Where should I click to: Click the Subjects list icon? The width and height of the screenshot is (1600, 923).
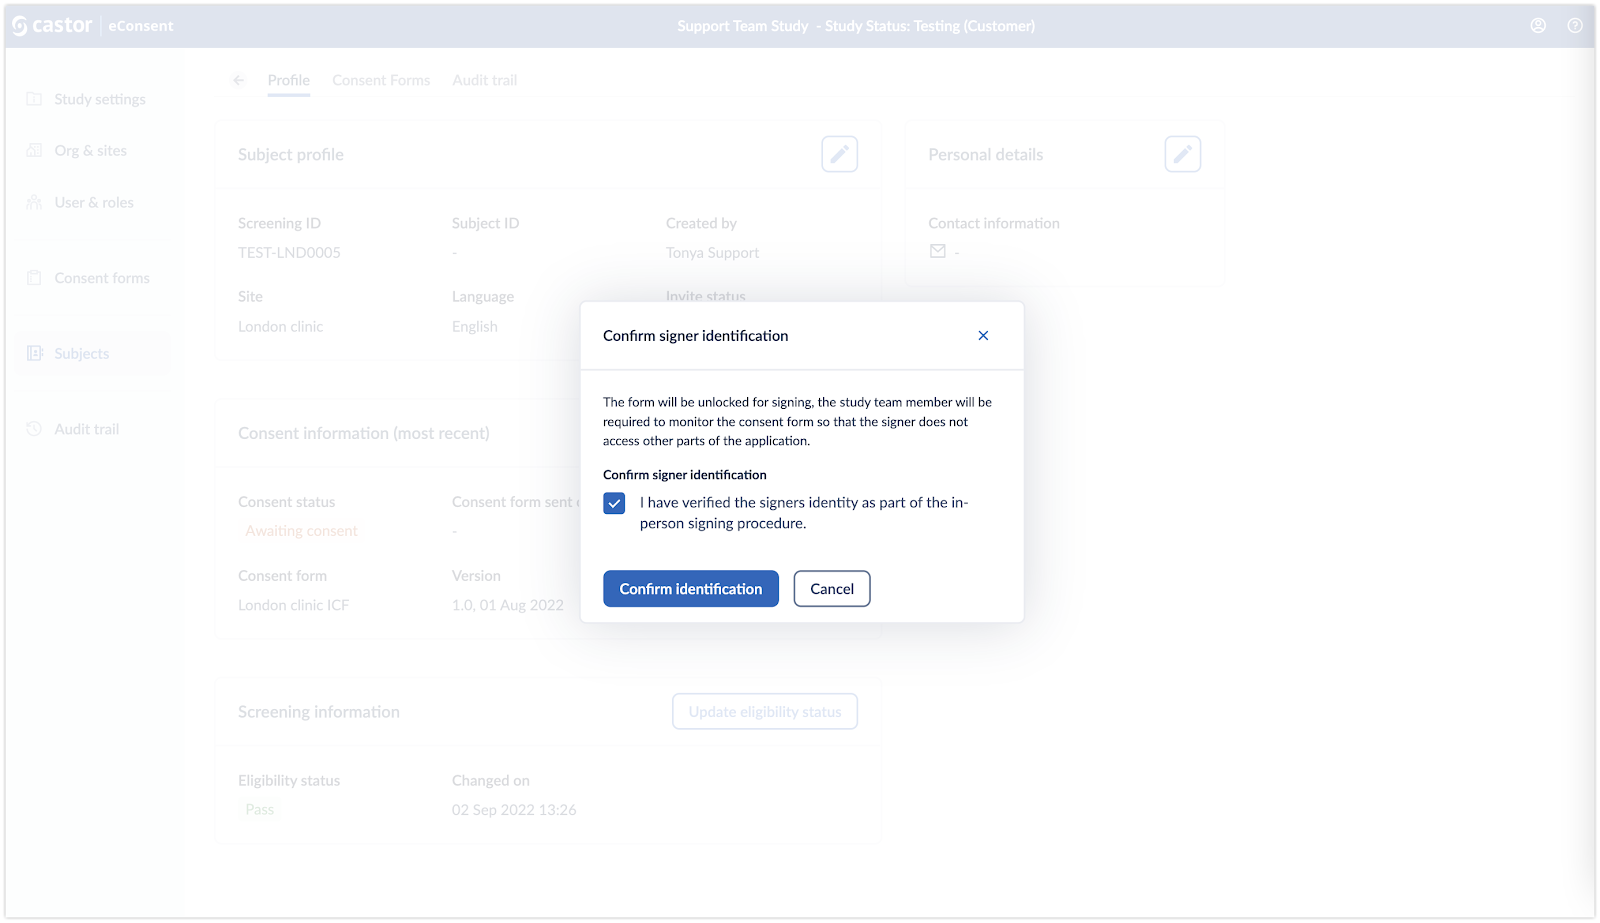(35, 354)
